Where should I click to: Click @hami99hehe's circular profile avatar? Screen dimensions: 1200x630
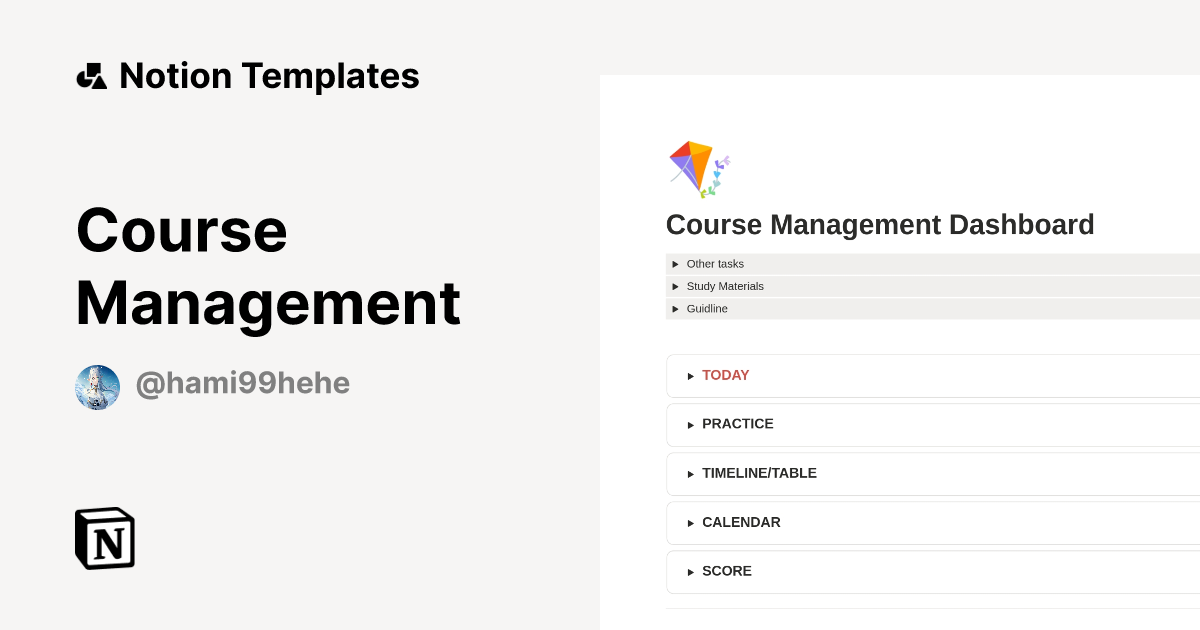[97, 387]
